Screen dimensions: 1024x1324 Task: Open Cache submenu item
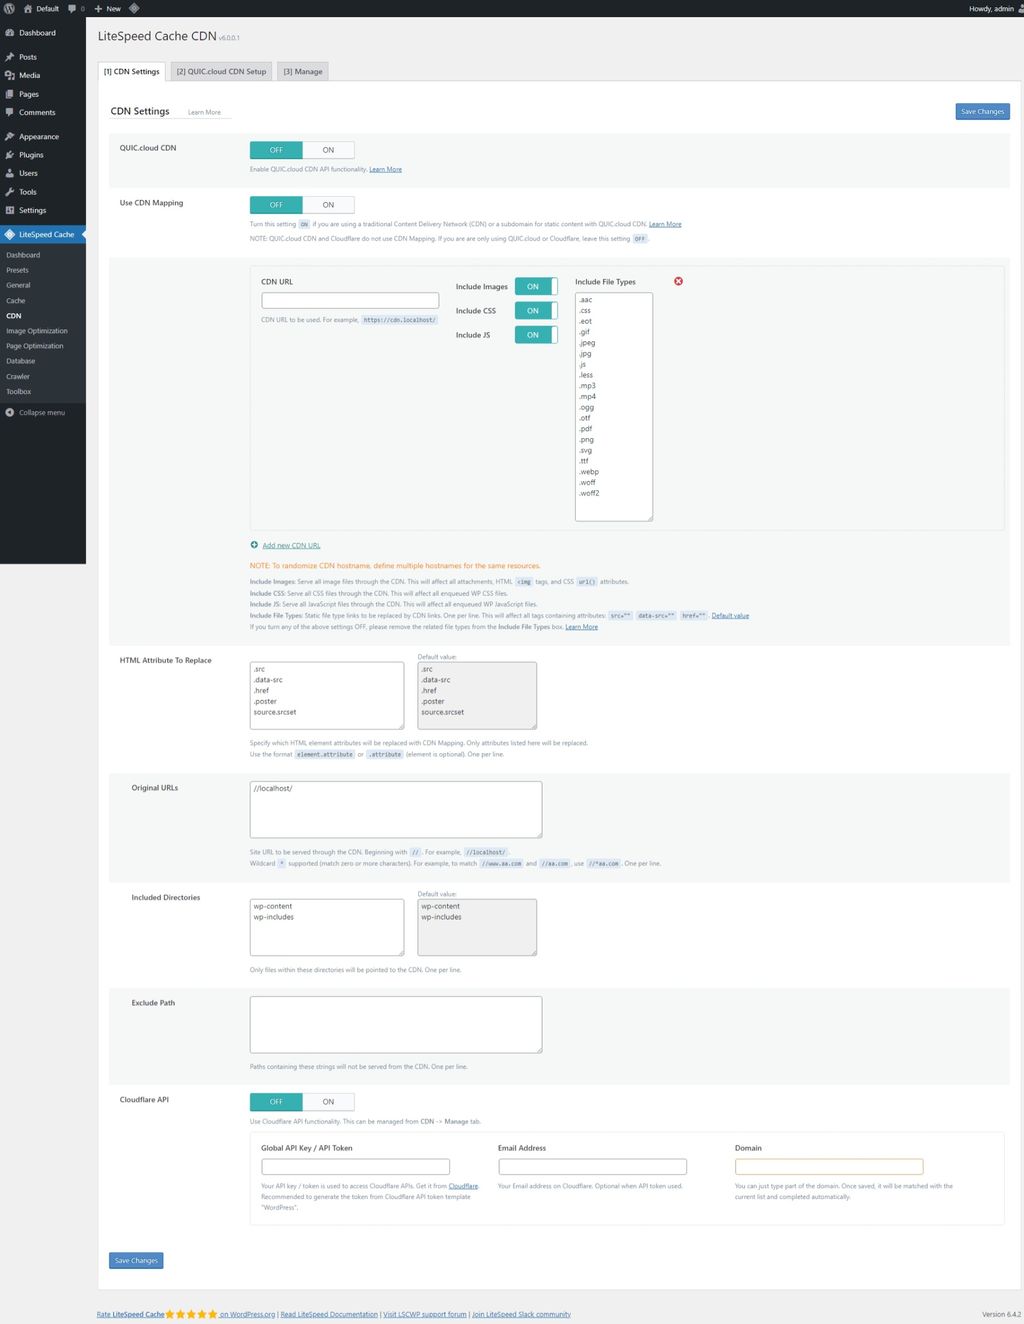click(x=15, y=300)
